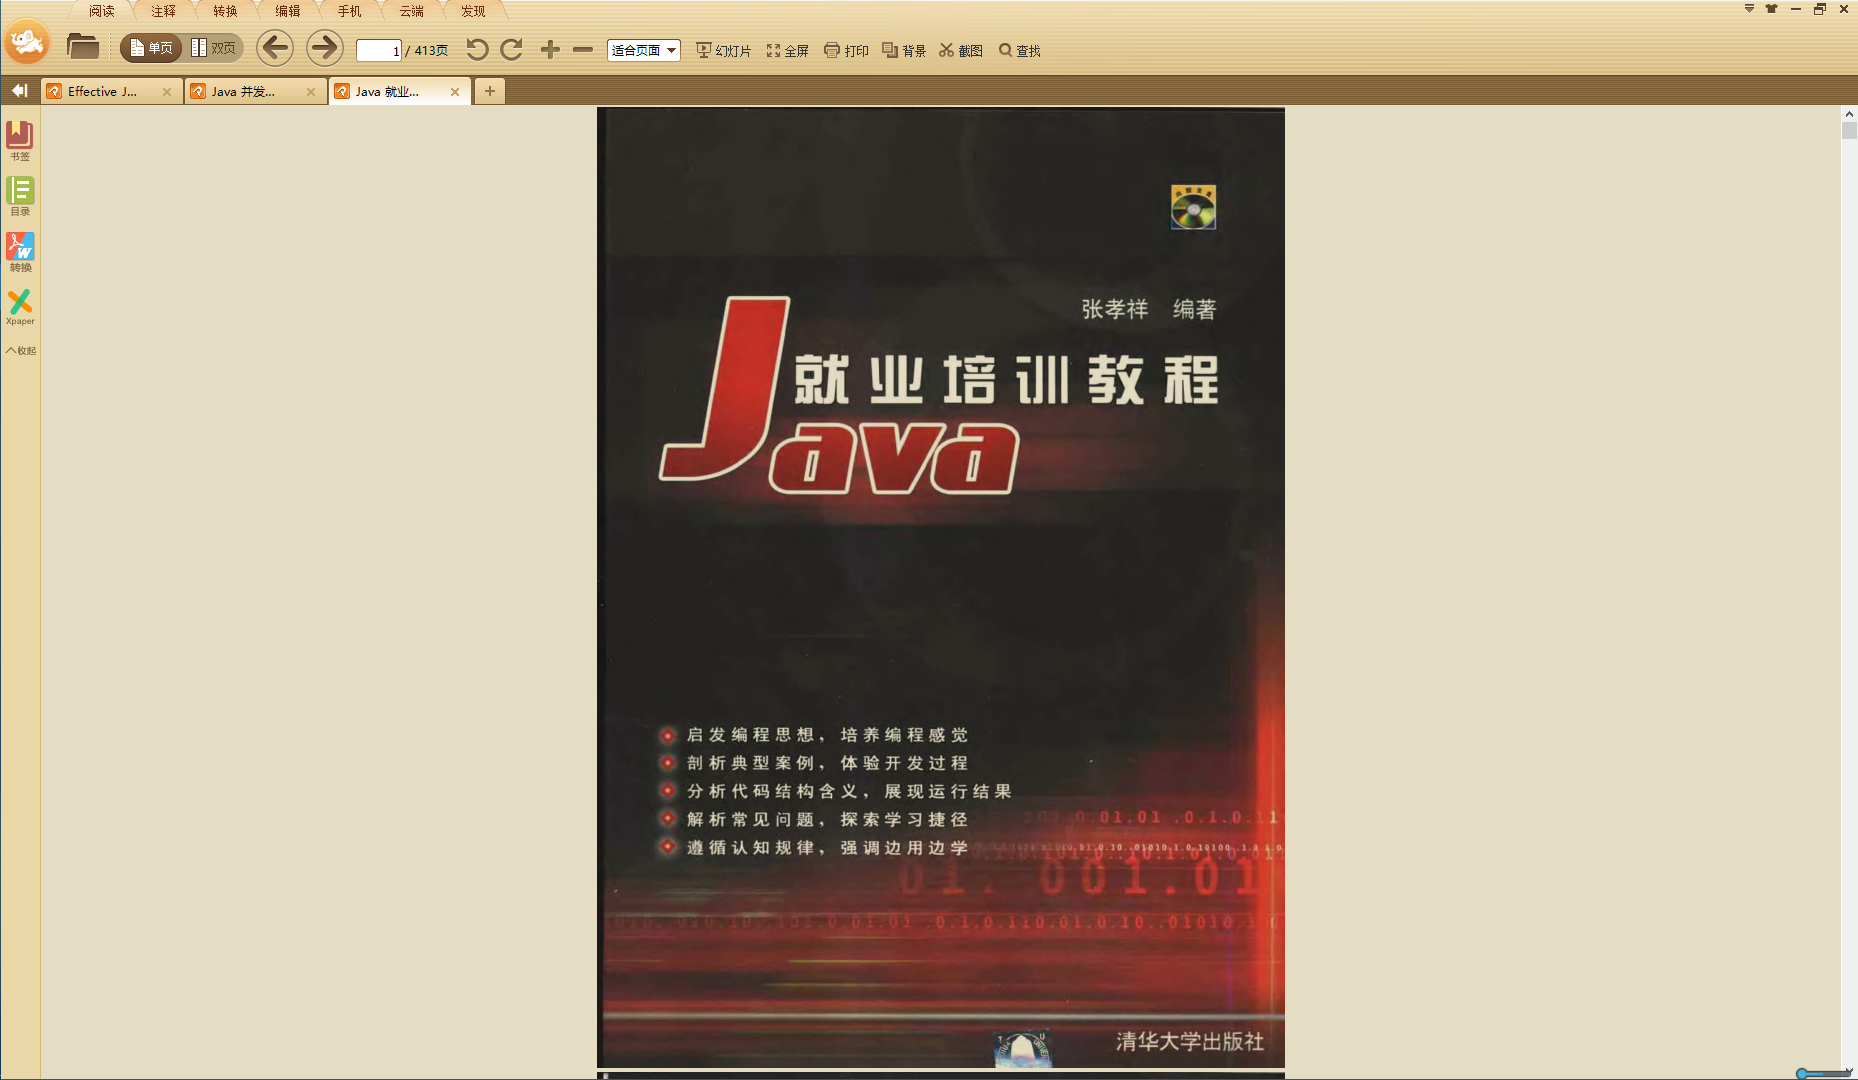This screenshot has height=1080, width=1858.
Task: Open the 编辑 menu tab
Action: tap(288, 11)
